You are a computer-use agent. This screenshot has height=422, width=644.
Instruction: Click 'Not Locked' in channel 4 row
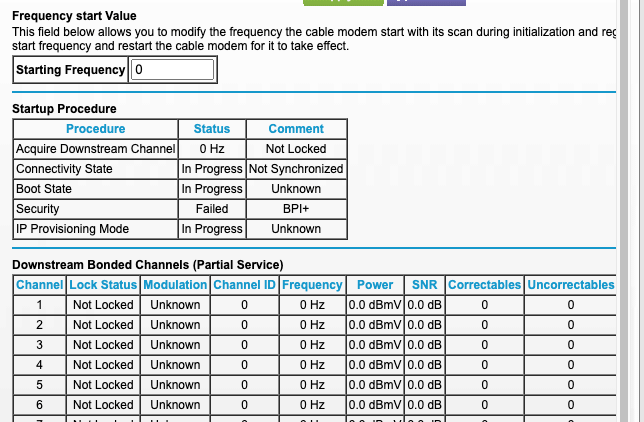click(103, 365)
